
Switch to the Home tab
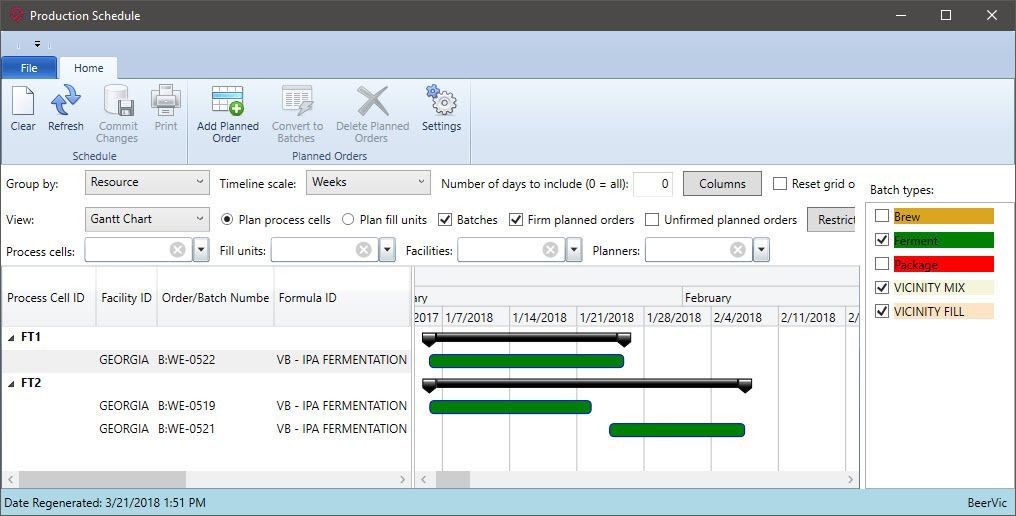coord(88,68)
